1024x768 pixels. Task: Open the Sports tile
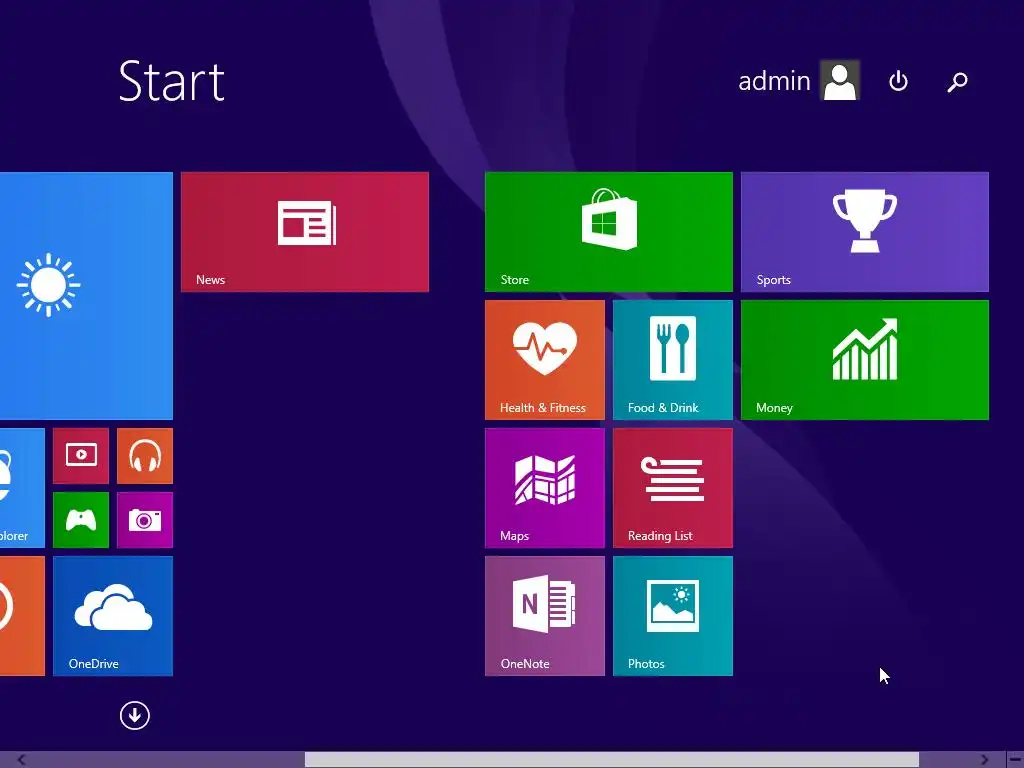[x=865, y=232]
